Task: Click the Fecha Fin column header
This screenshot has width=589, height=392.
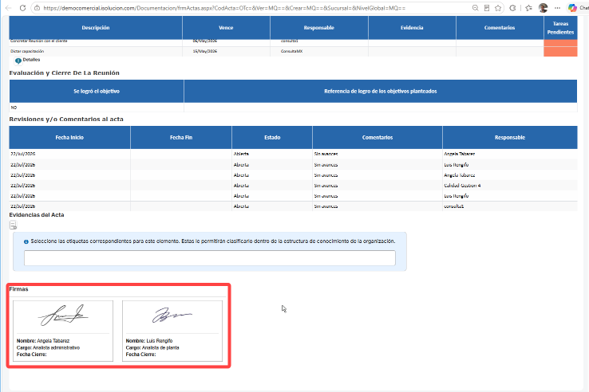Action: 181,137
